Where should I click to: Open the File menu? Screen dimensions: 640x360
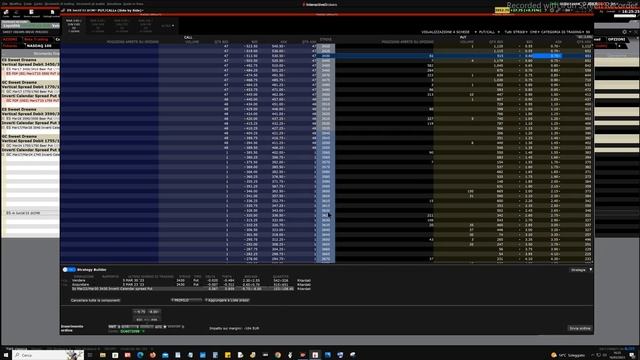click(5, 4)
